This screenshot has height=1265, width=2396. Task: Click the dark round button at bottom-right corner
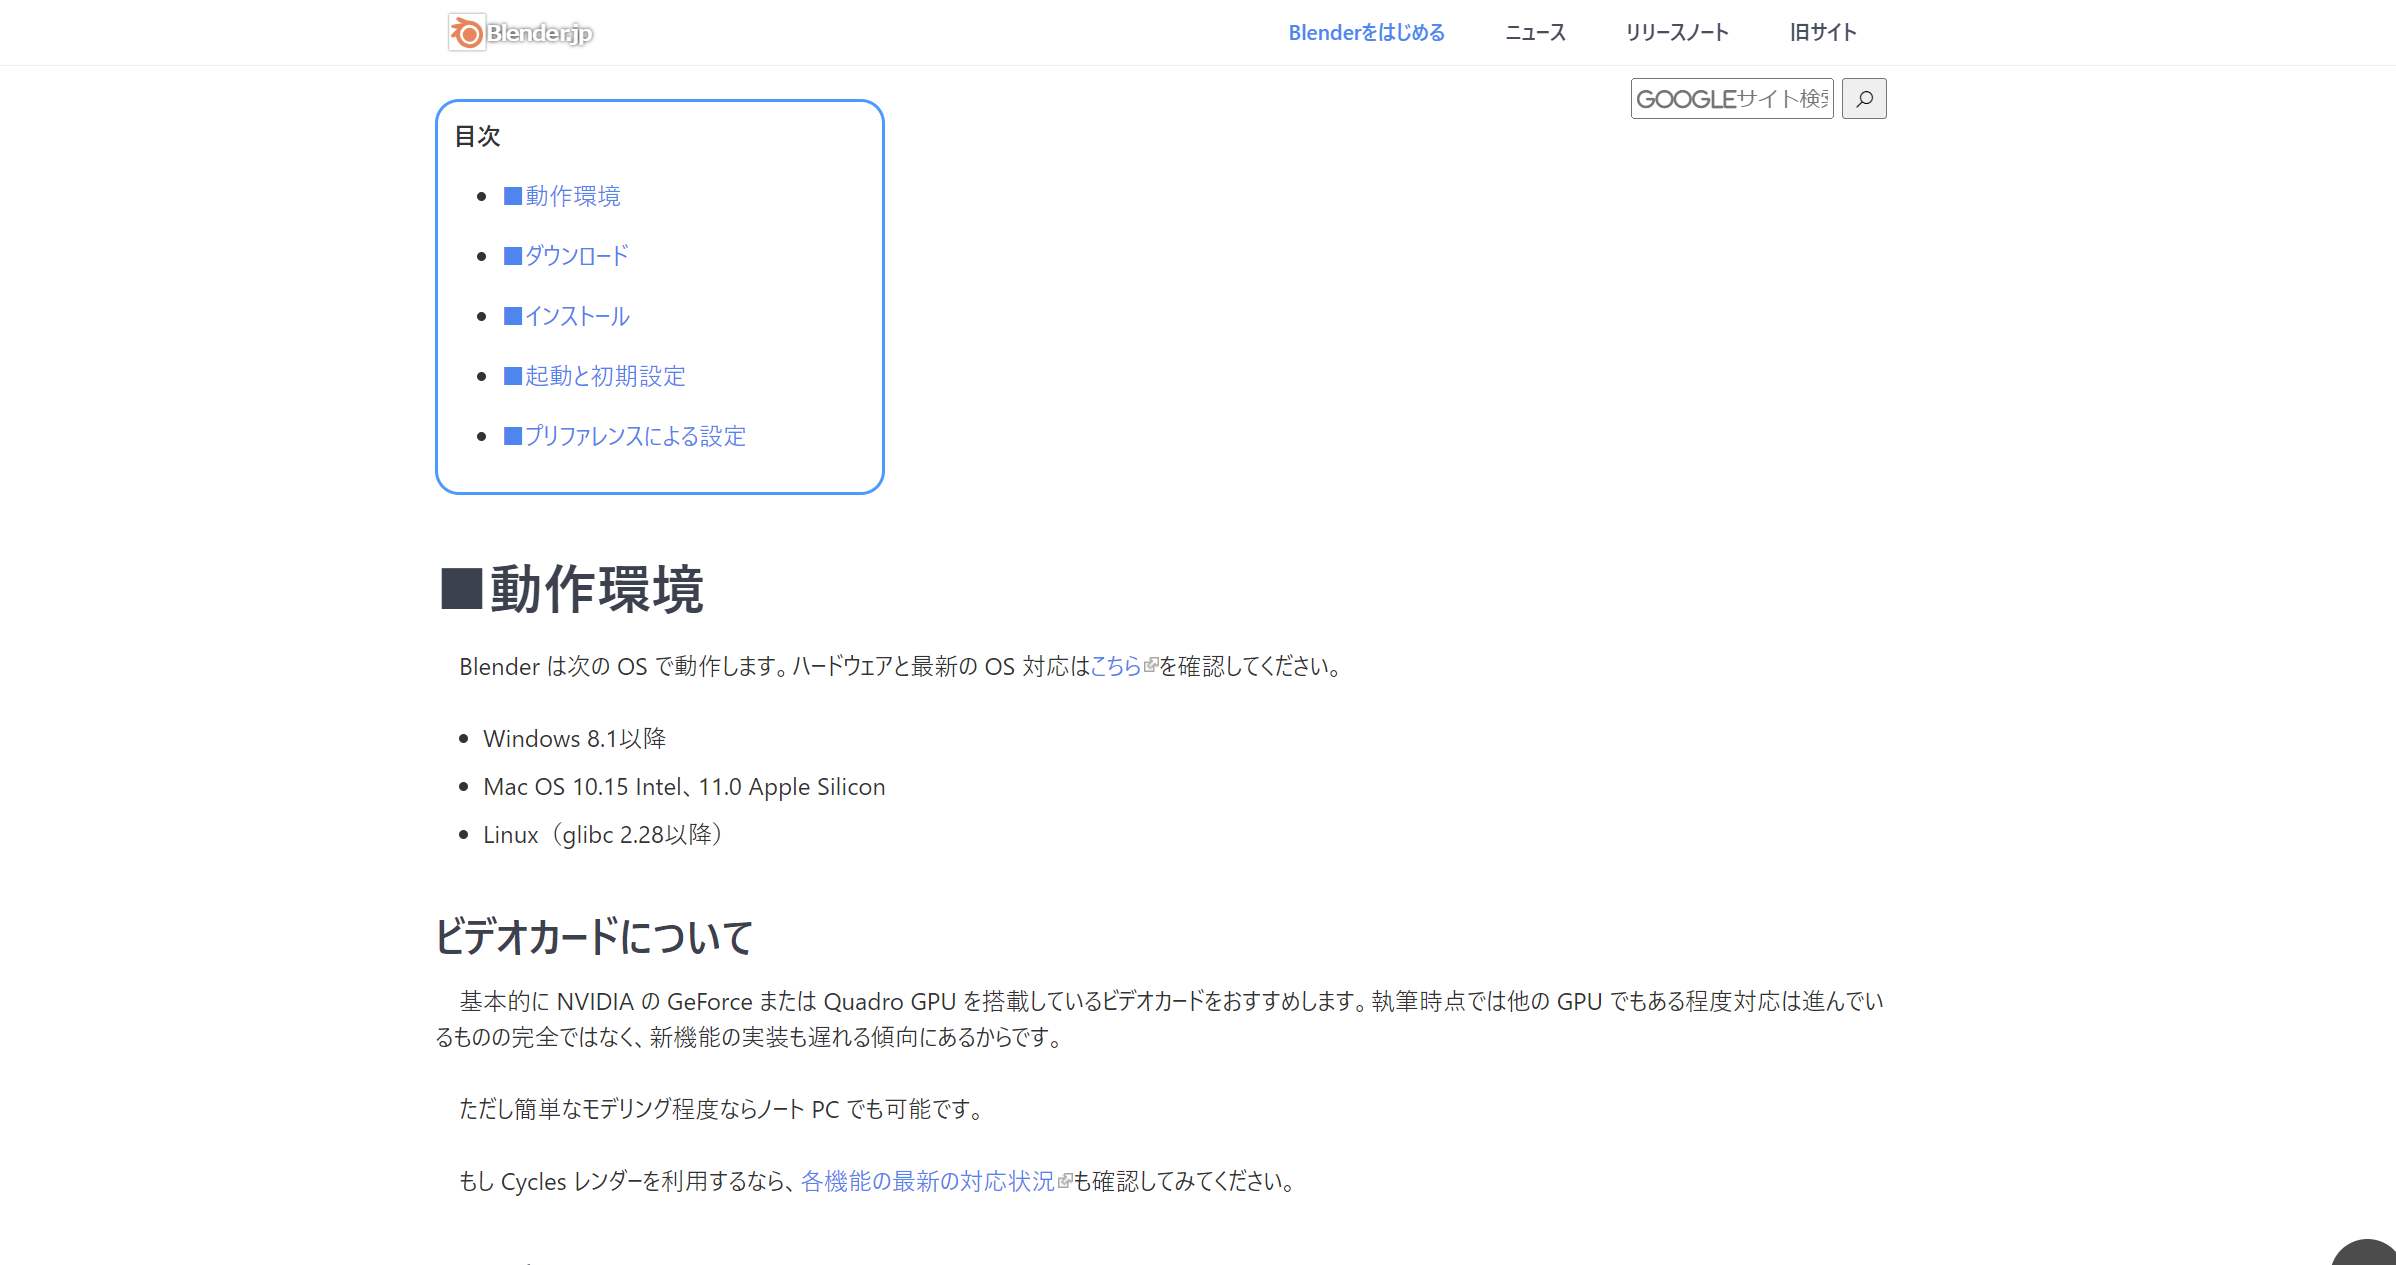[2366, 1253]
